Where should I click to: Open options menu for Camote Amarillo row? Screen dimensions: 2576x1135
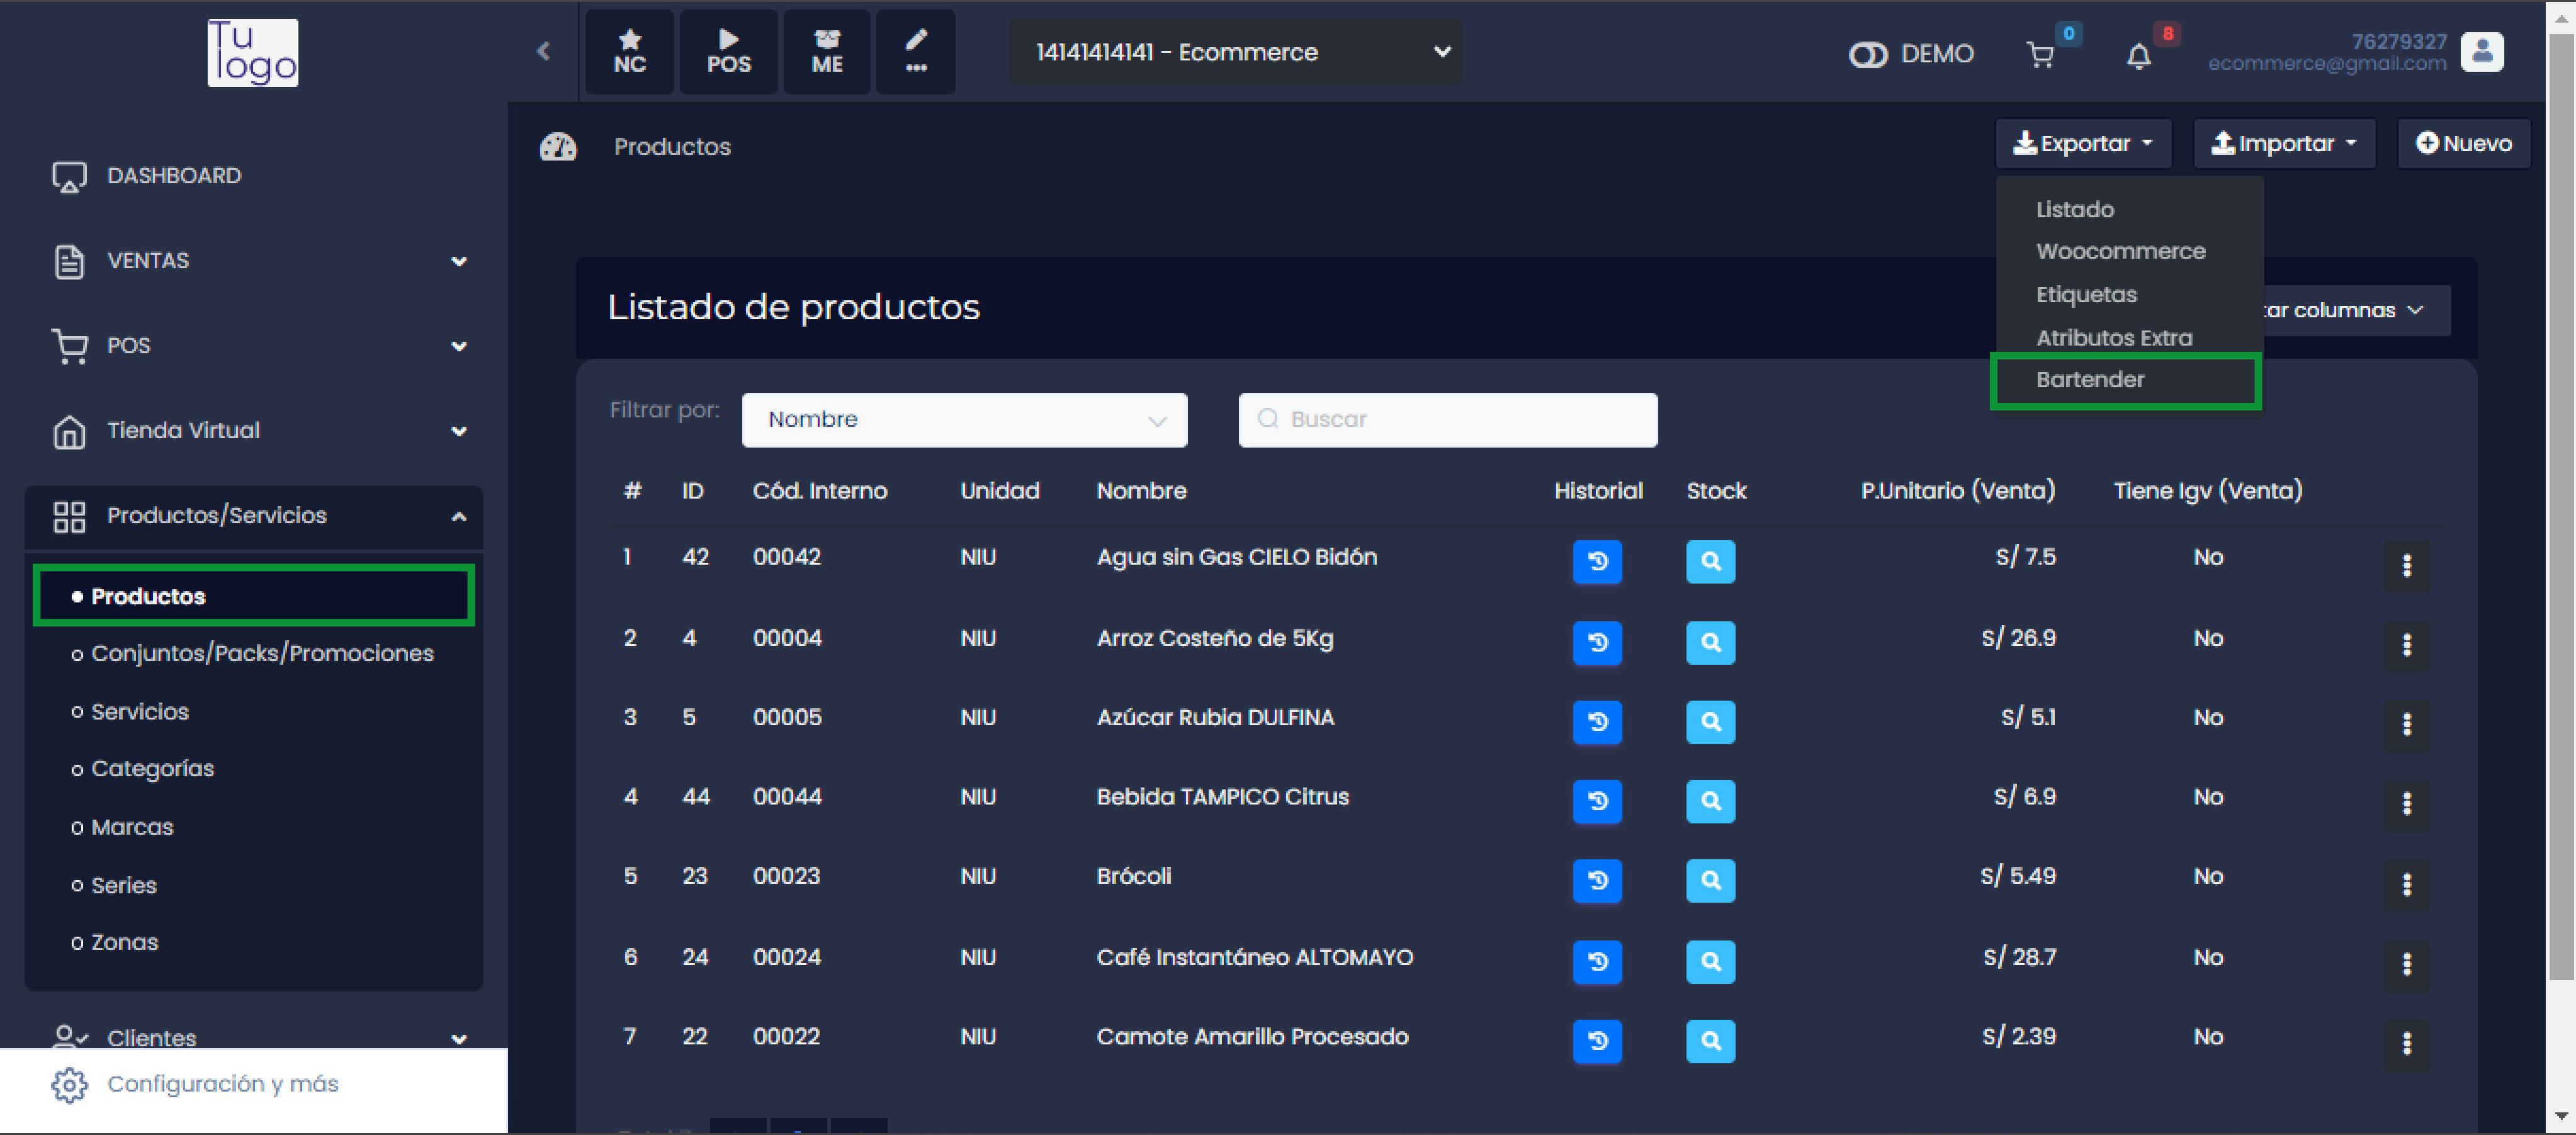click(2406, 1044)
